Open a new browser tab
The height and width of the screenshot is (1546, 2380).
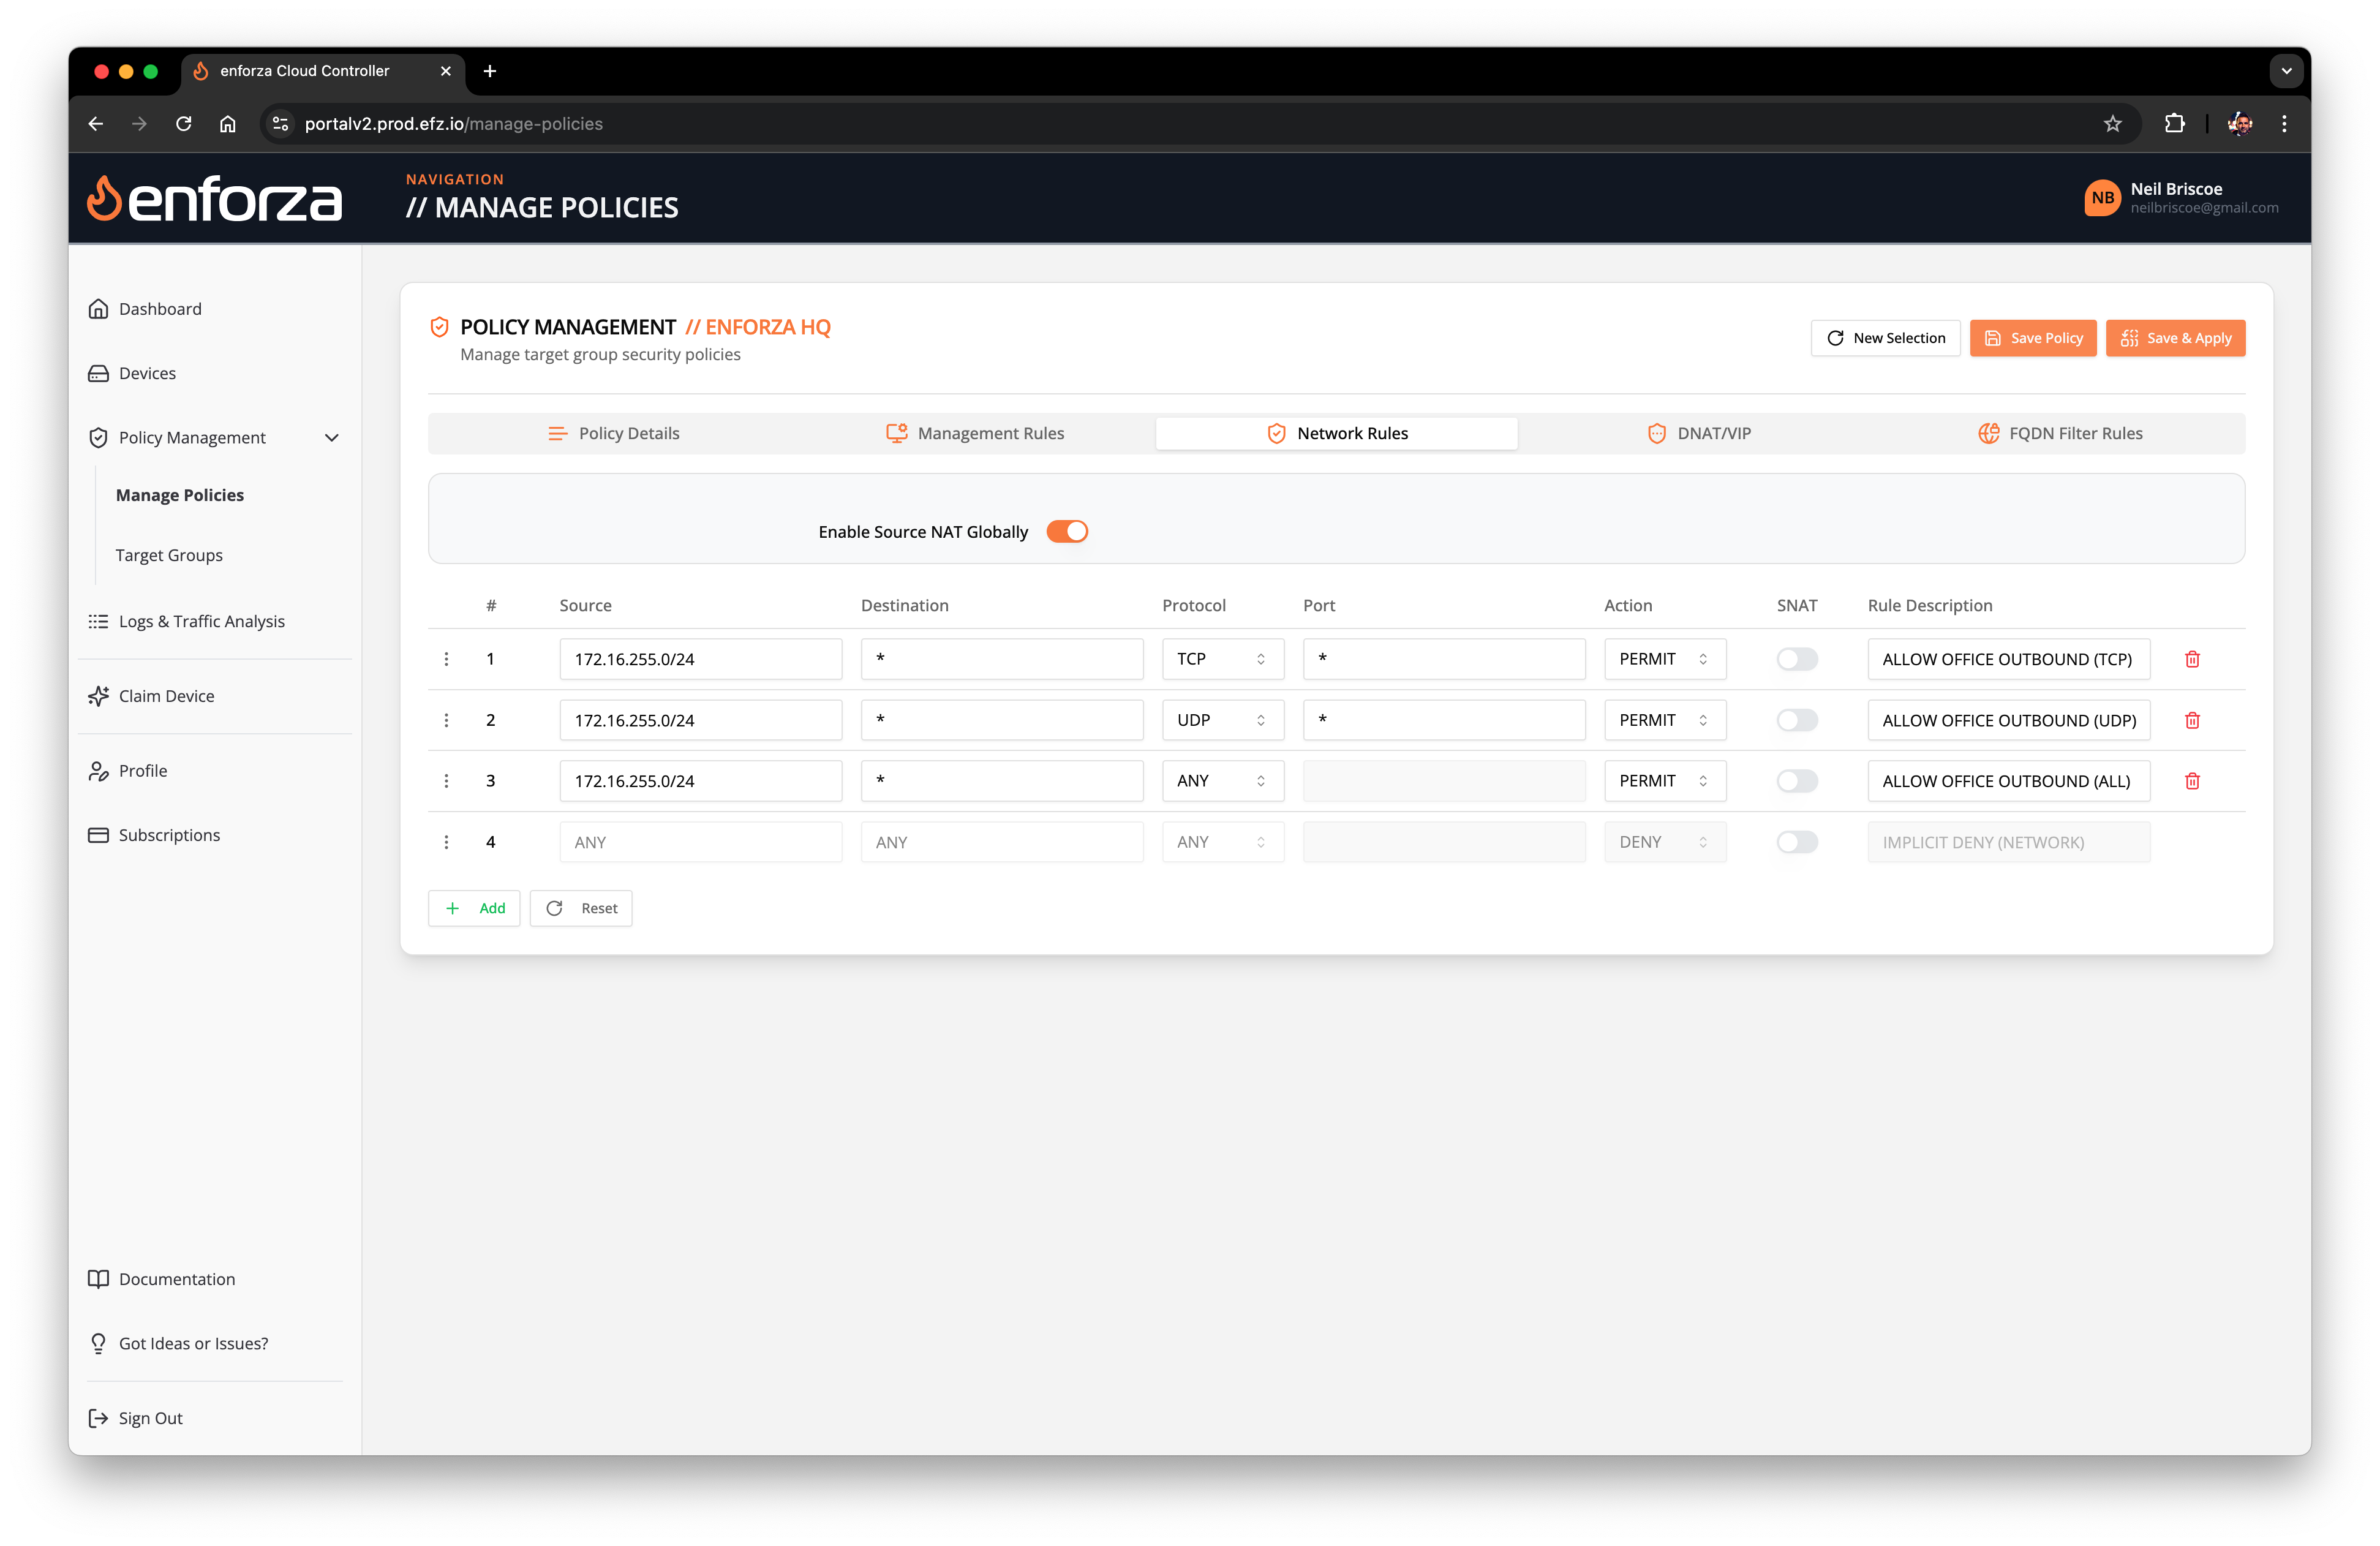pyautogui.click(x=490, y=71)
